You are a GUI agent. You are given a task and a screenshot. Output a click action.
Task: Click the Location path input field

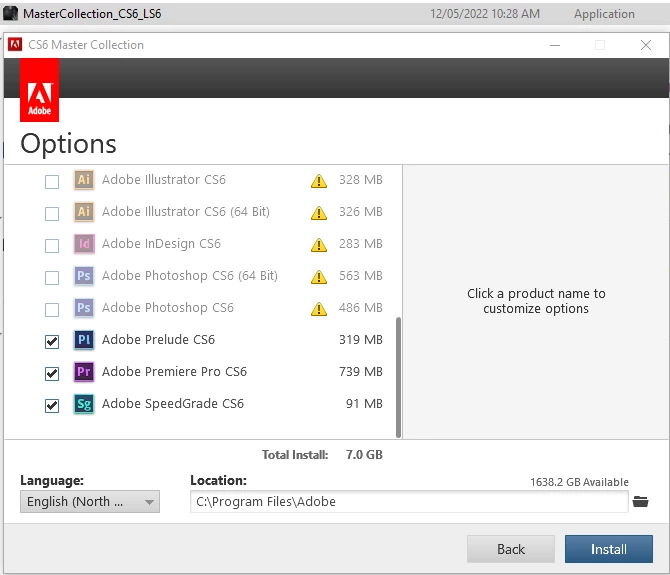(x=409, y=502)
